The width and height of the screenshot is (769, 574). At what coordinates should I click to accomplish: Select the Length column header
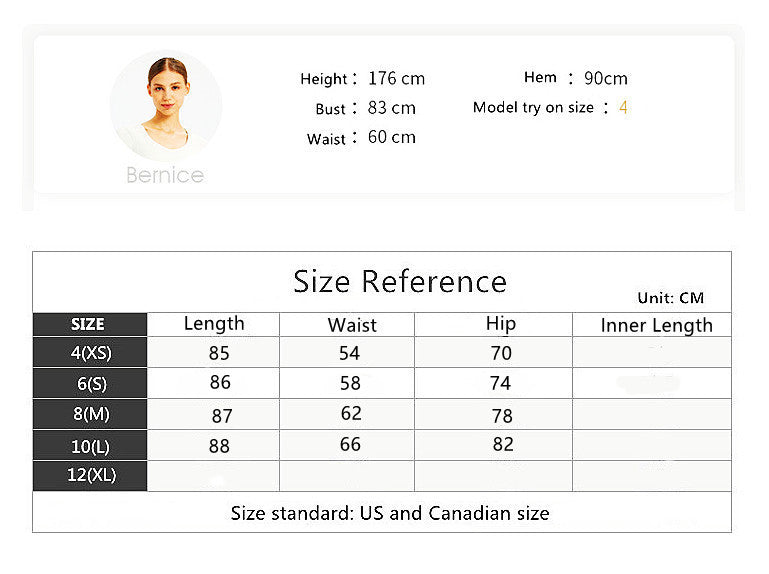click(x=214, y=323)
